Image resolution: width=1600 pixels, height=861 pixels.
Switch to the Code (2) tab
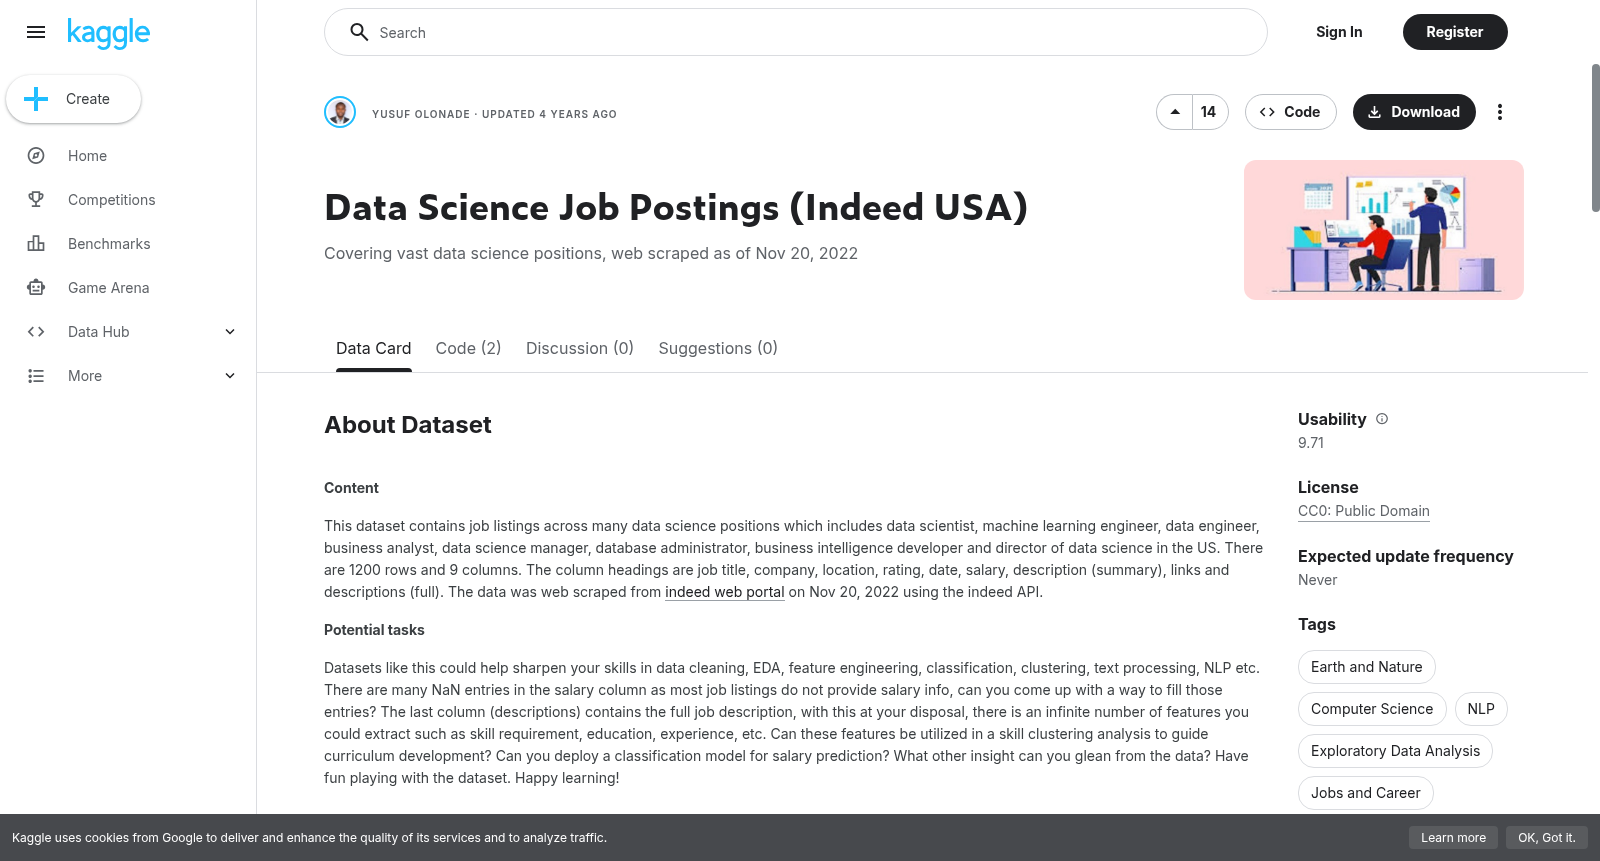pyautogui.click(x=468, y=348)
